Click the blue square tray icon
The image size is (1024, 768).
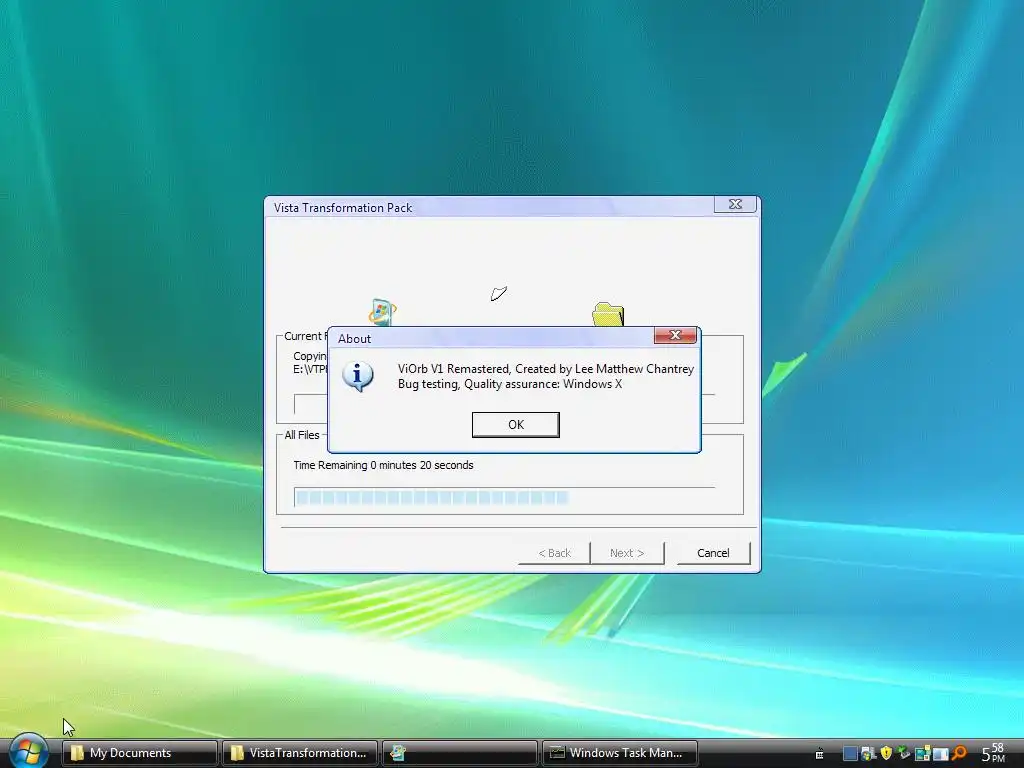pyautogui.click(x=850, y=754)
